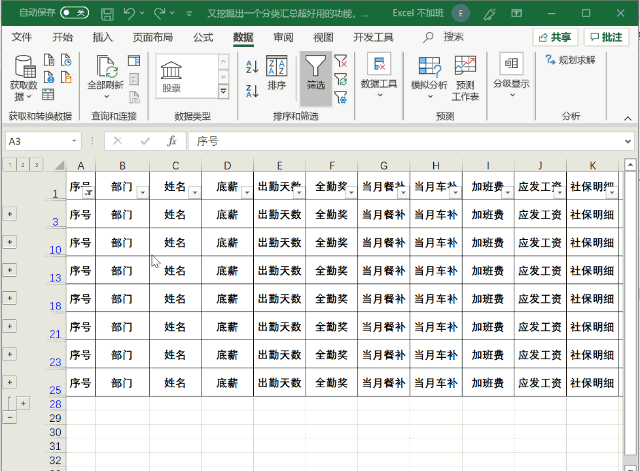Select column header G
This screenshot has width=640, height=471.
tap(384, 165)
